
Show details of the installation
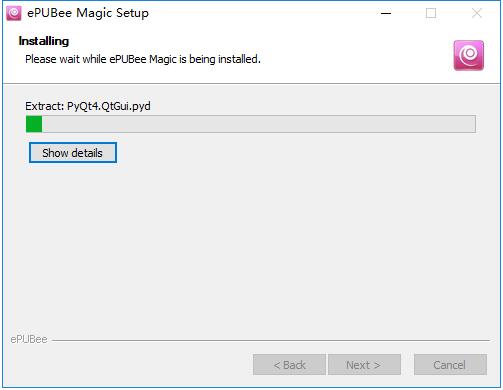(73, 153)
